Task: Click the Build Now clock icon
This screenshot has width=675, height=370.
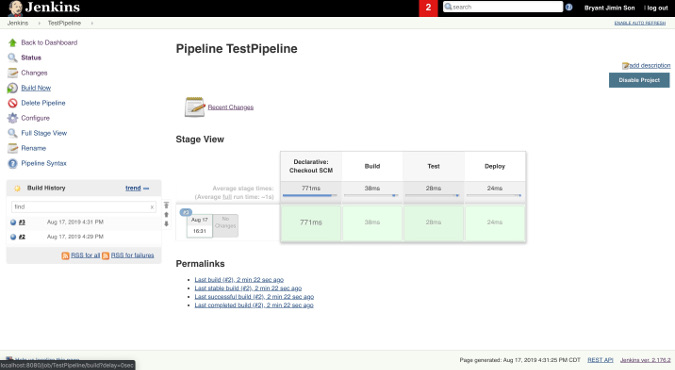Action: pos(12,88)
